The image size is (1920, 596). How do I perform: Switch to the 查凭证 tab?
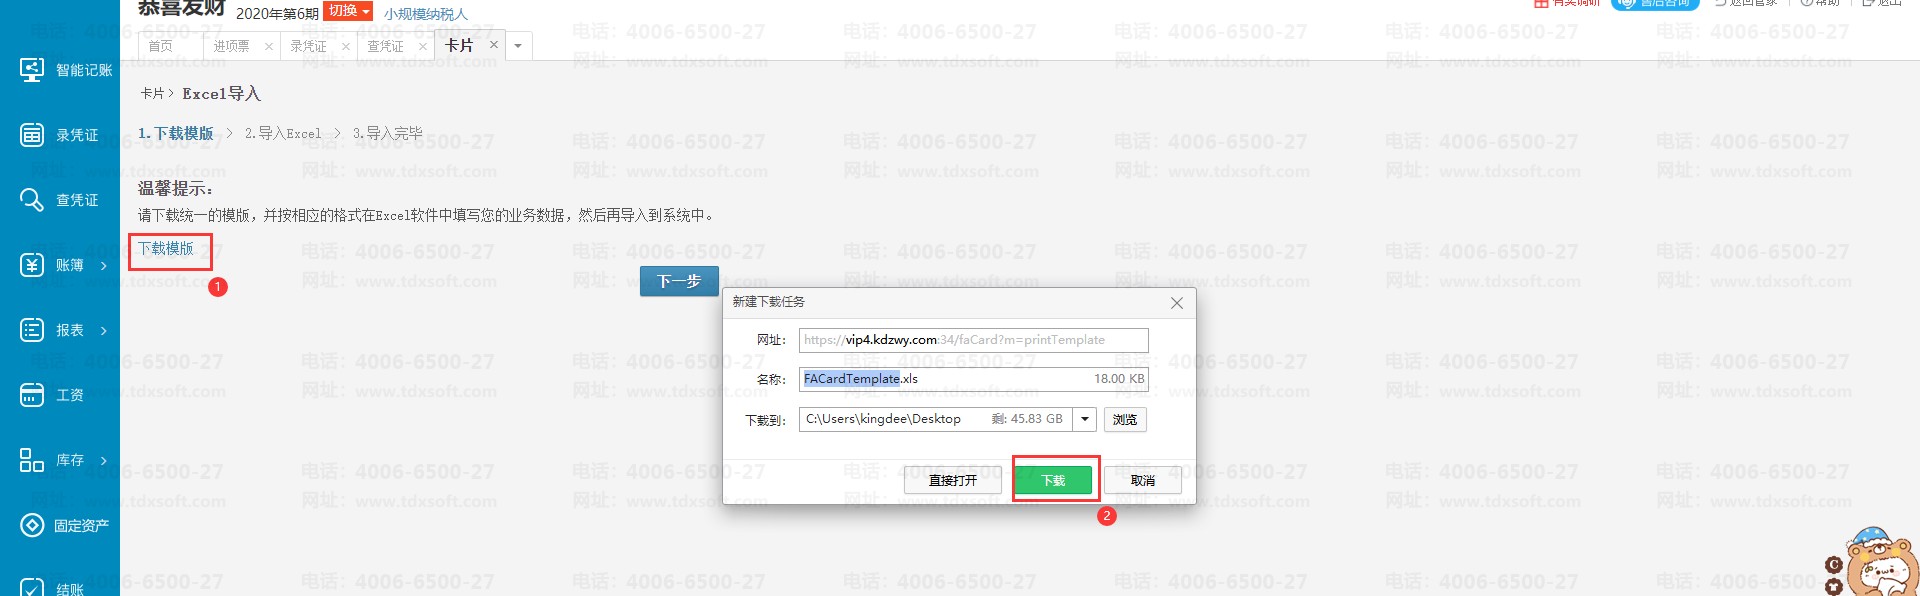click(x=385, y=46)
